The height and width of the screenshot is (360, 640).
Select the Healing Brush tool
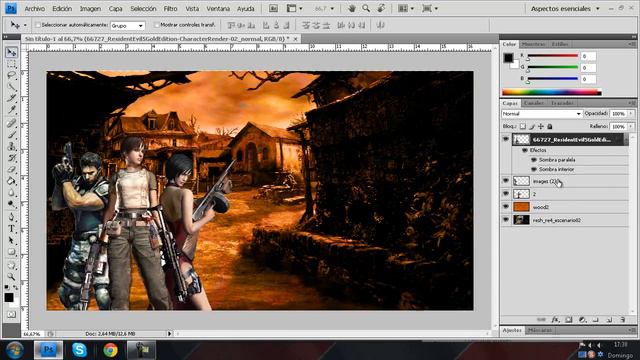11,123
